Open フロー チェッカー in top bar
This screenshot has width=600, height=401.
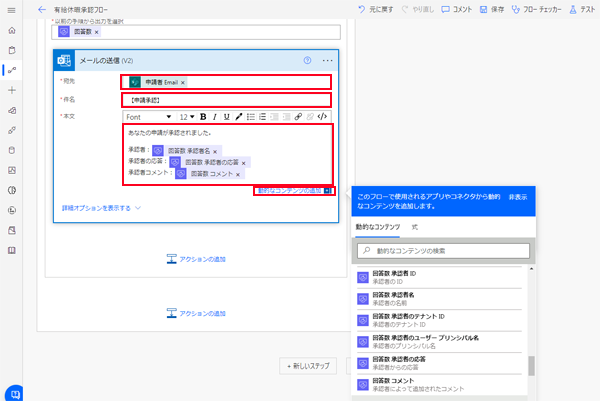(536, 10)
